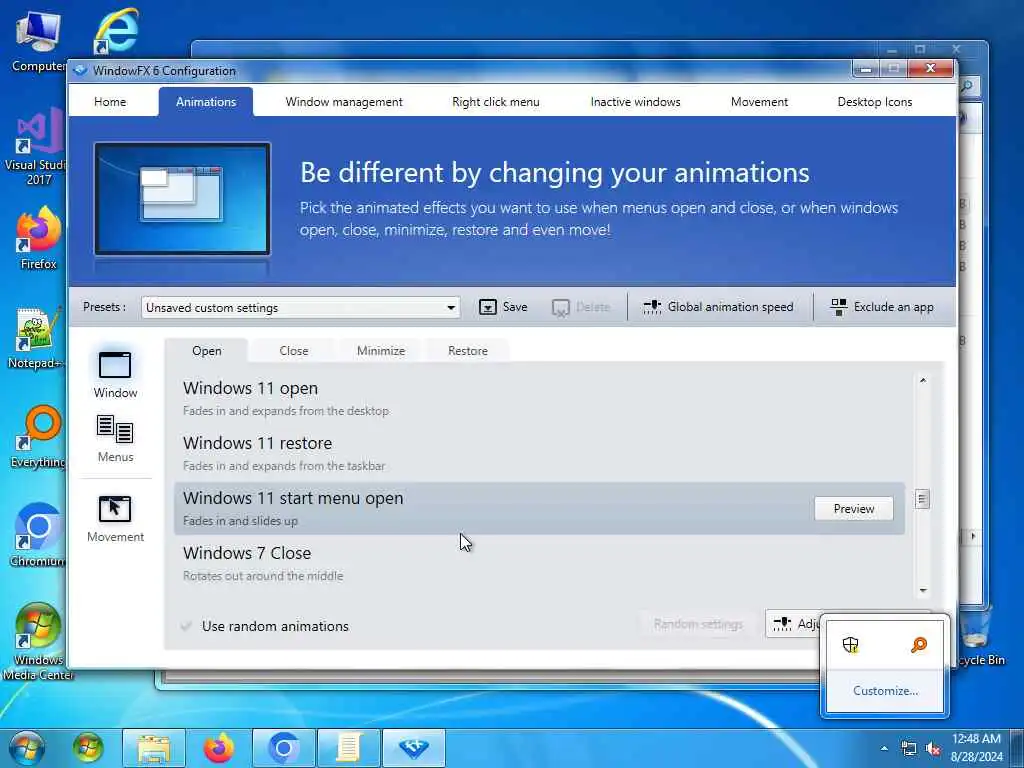The width and height of the screenshot is (1024, 768).
Task: Click Exclude an app
Action: pyautogui.click(x=882, y=307)
